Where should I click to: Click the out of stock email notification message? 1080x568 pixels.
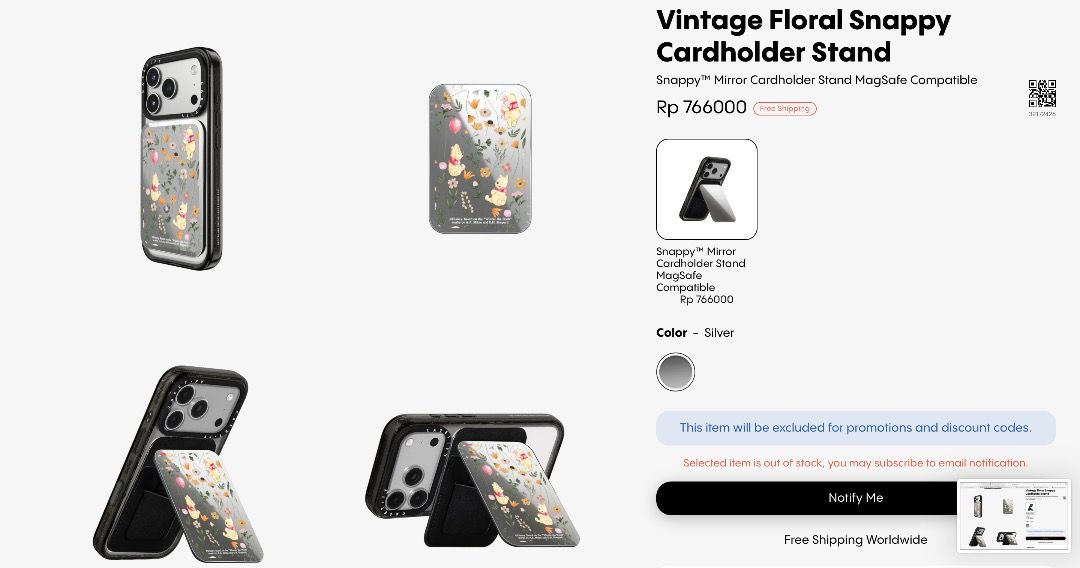[x=855, y=463]
